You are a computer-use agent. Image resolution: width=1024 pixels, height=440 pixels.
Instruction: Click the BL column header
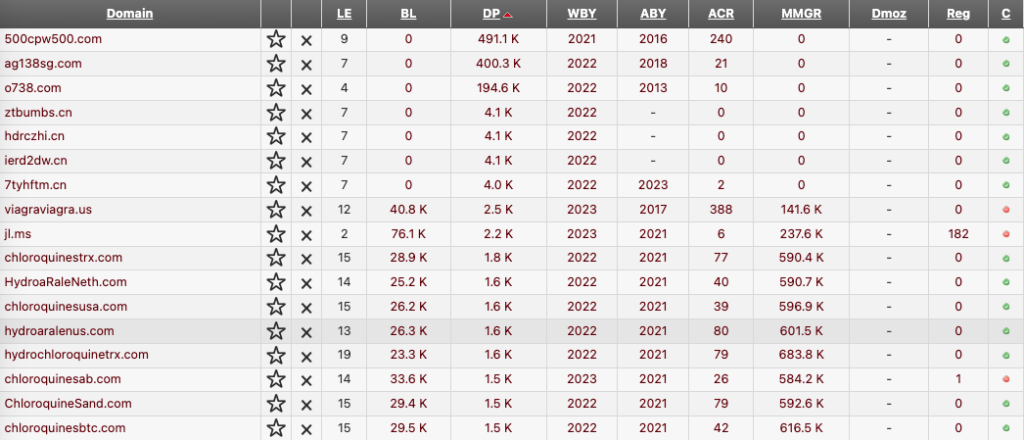click(408, 14)
